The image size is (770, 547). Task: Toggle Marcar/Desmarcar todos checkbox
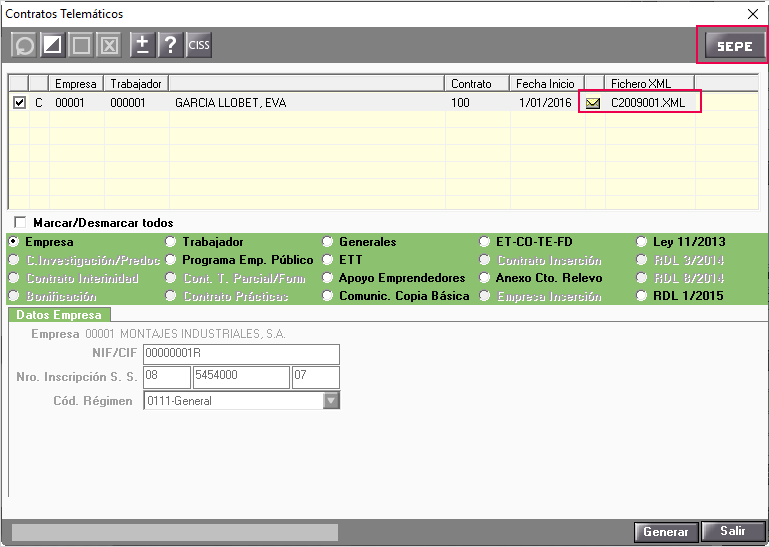click(x=20, y=222)
